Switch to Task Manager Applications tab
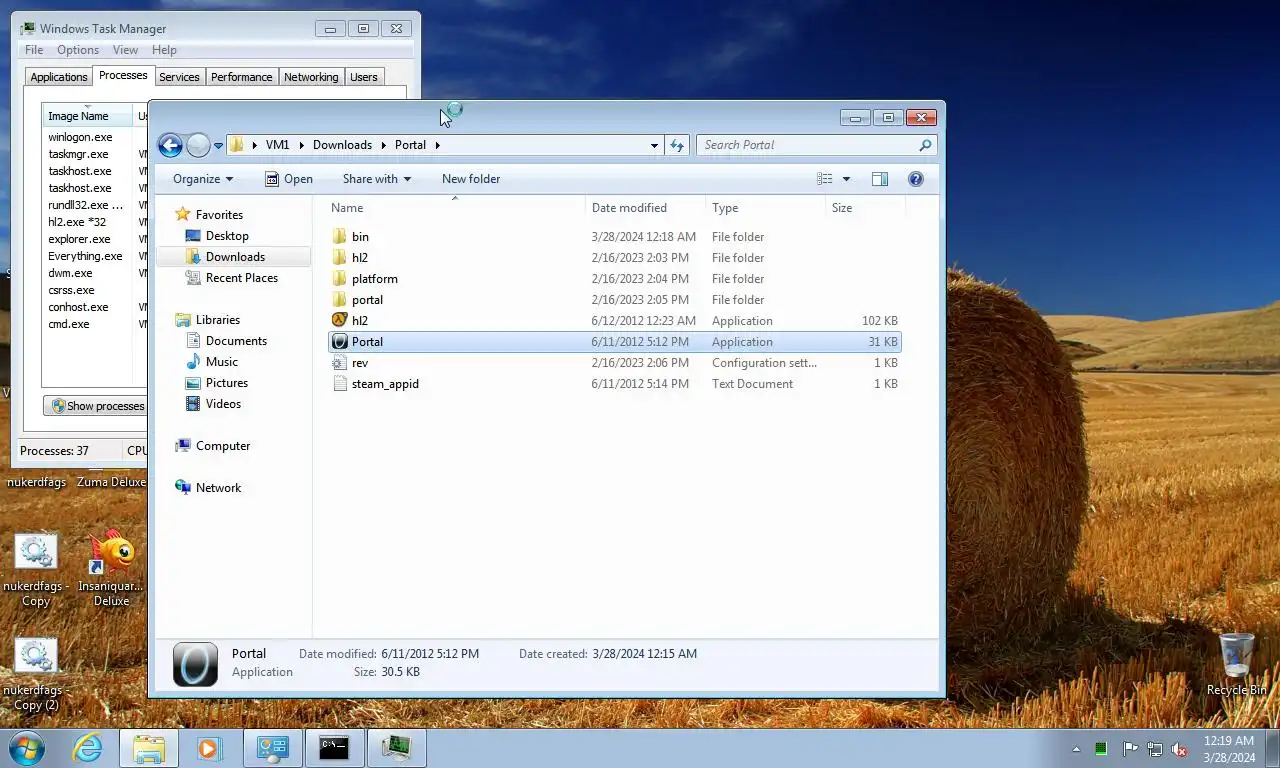Screen dimensions: 1280x768 59,77
